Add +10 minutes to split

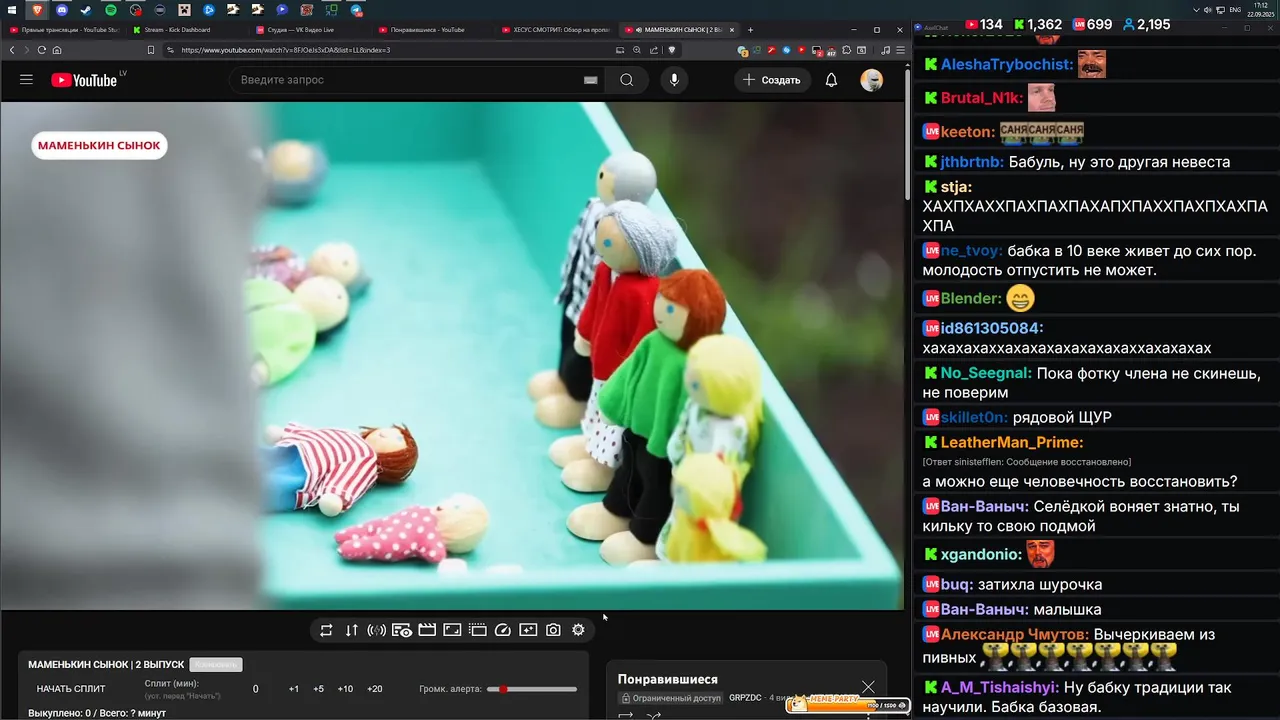[345, 689]
